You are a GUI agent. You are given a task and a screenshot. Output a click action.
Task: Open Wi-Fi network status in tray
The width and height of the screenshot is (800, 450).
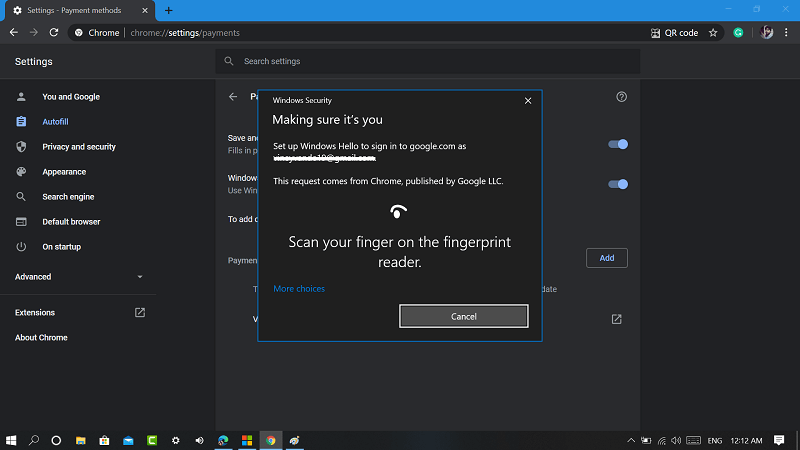click(x=662, y=440)
